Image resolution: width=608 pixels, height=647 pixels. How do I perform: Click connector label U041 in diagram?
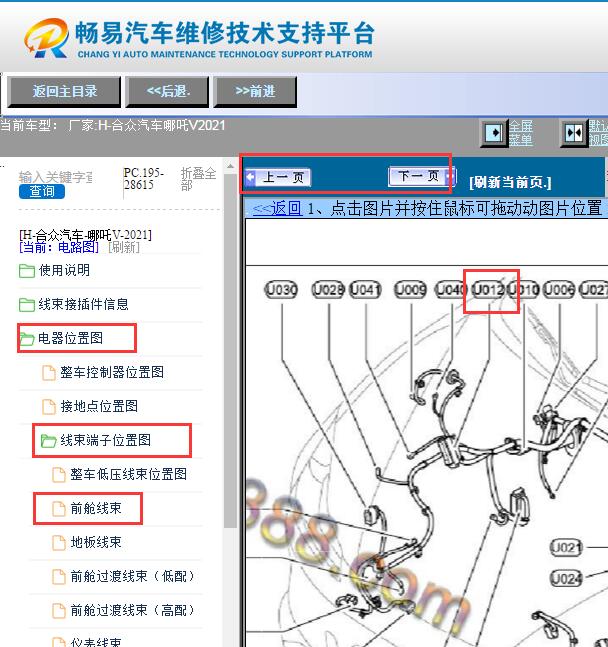click(x=365, y=290)
